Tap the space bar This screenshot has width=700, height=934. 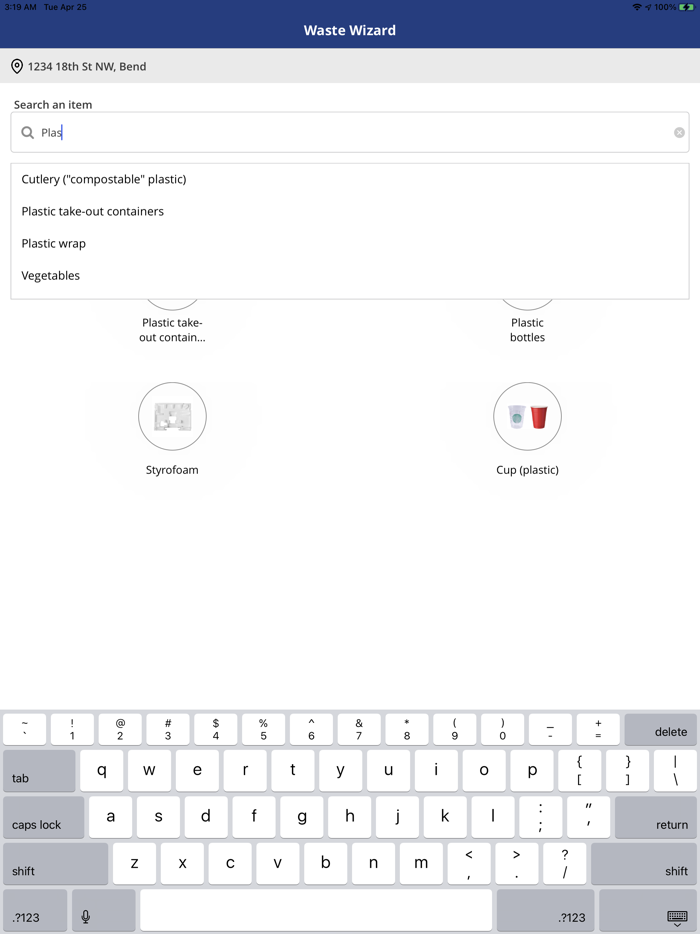[316, 910]
